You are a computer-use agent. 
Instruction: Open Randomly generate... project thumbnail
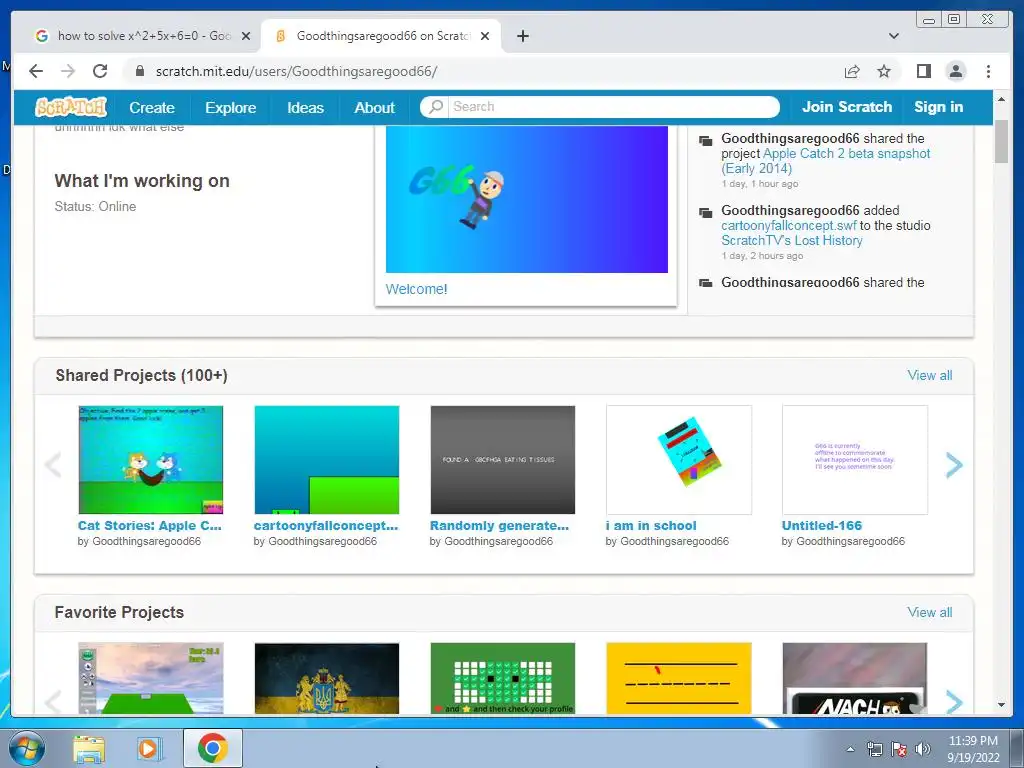[x=502, y=460]
